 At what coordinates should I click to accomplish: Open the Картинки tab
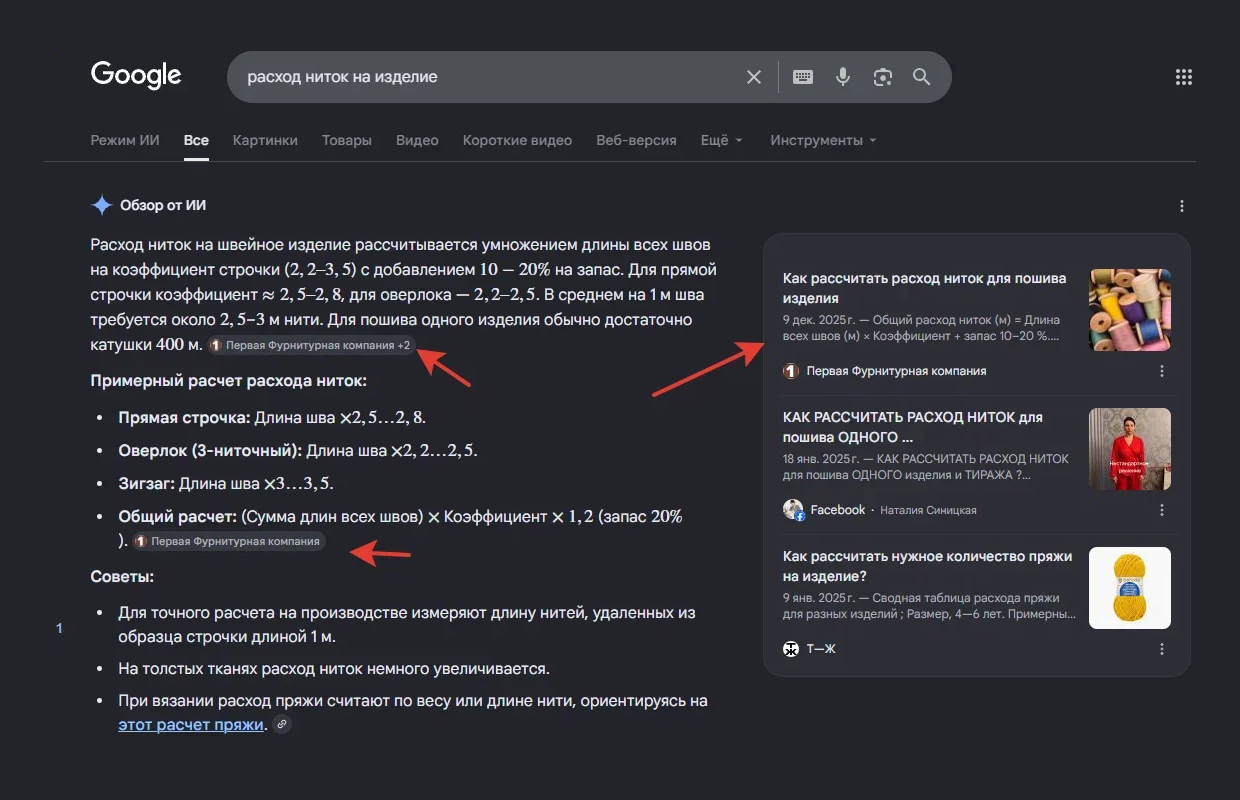tap(265, 140)
